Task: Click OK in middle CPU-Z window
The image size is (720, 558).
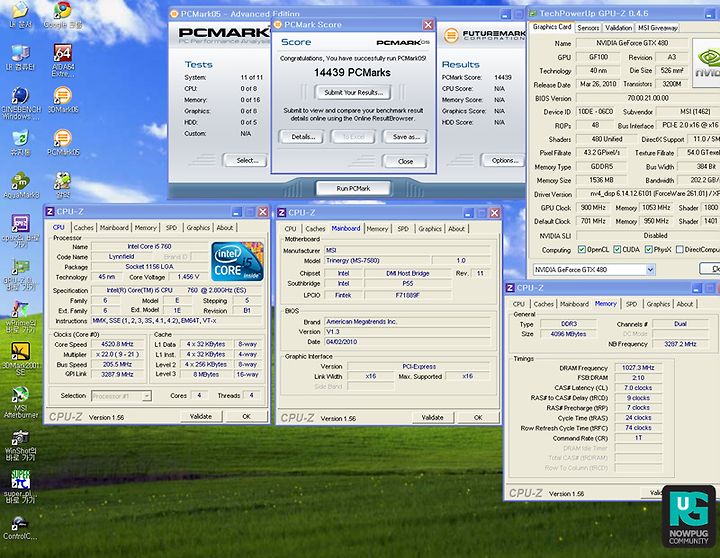Action: [478, 417]
